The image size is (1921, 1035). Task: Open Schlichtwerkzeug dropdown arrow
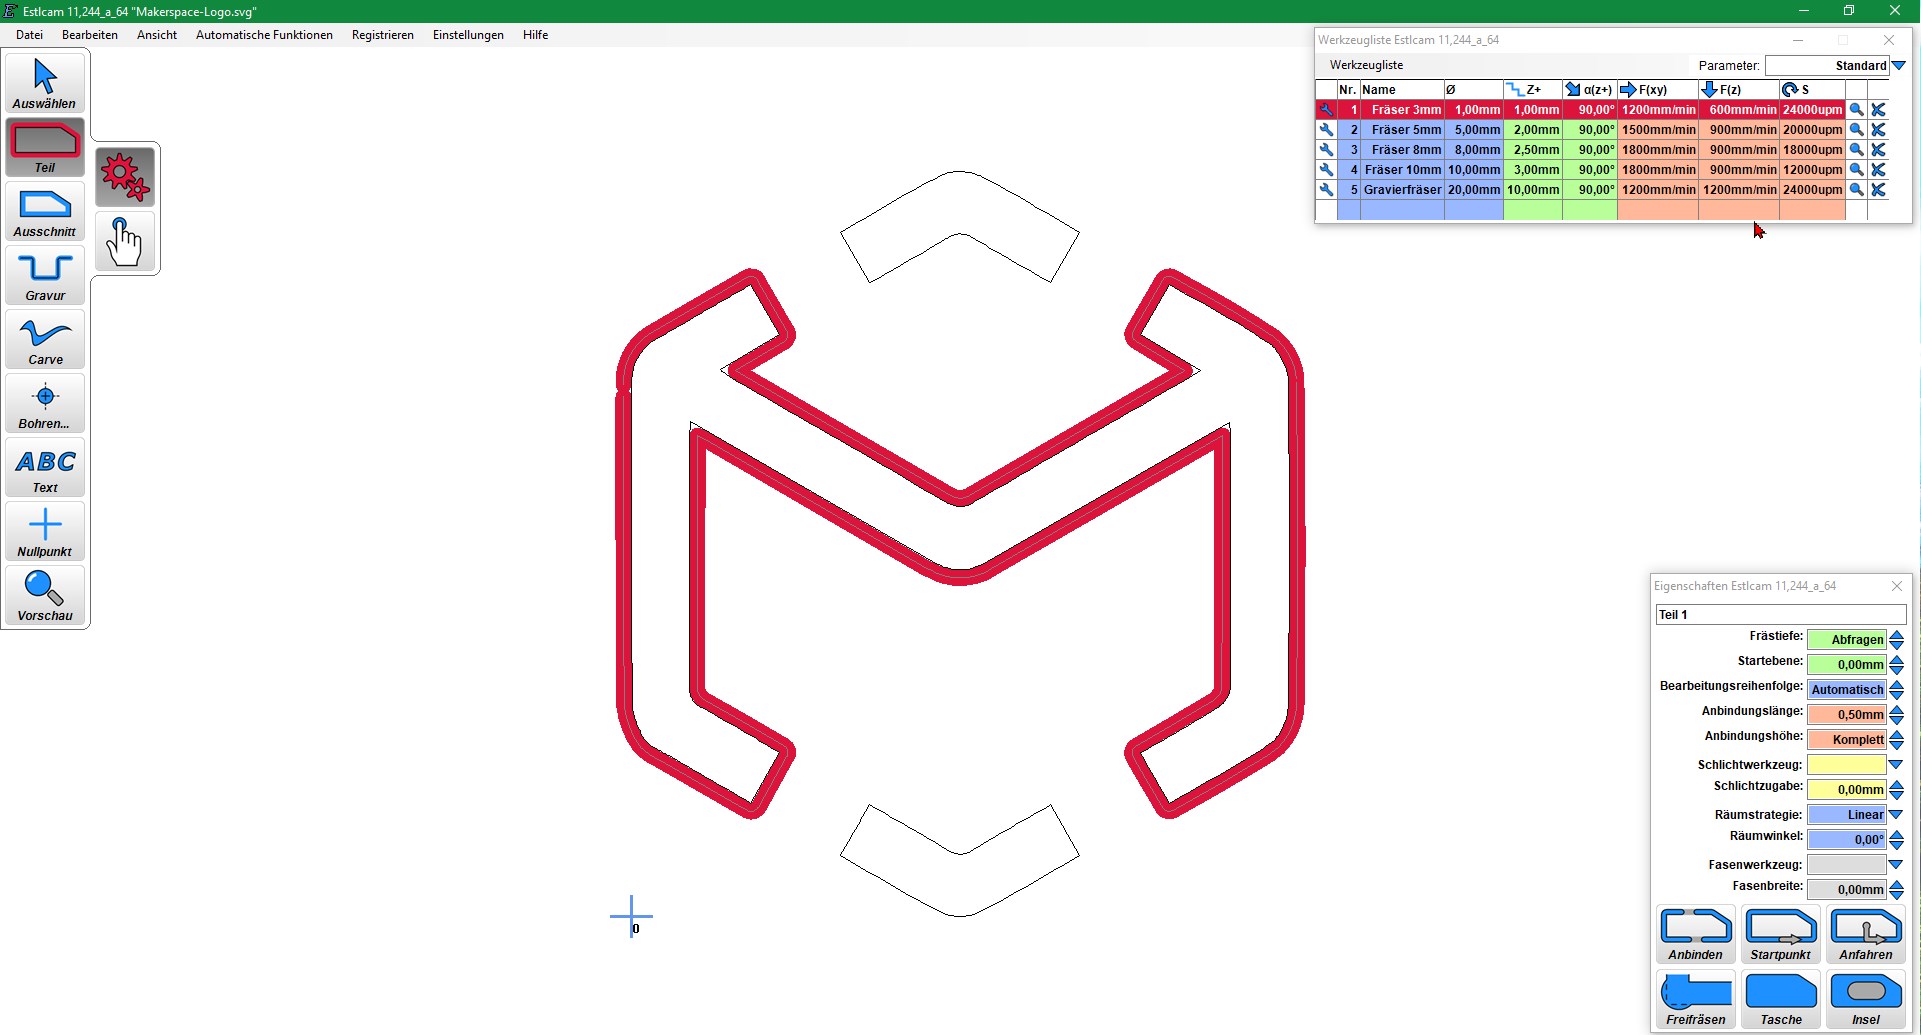[x=1896, y=765]
